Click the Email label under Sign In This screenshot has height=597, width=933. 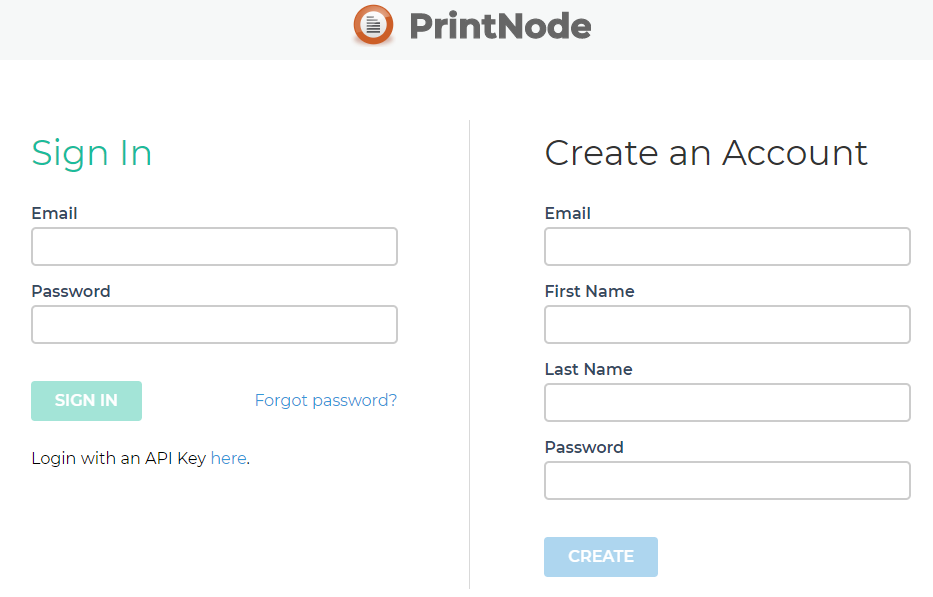[x=54, y=213]
